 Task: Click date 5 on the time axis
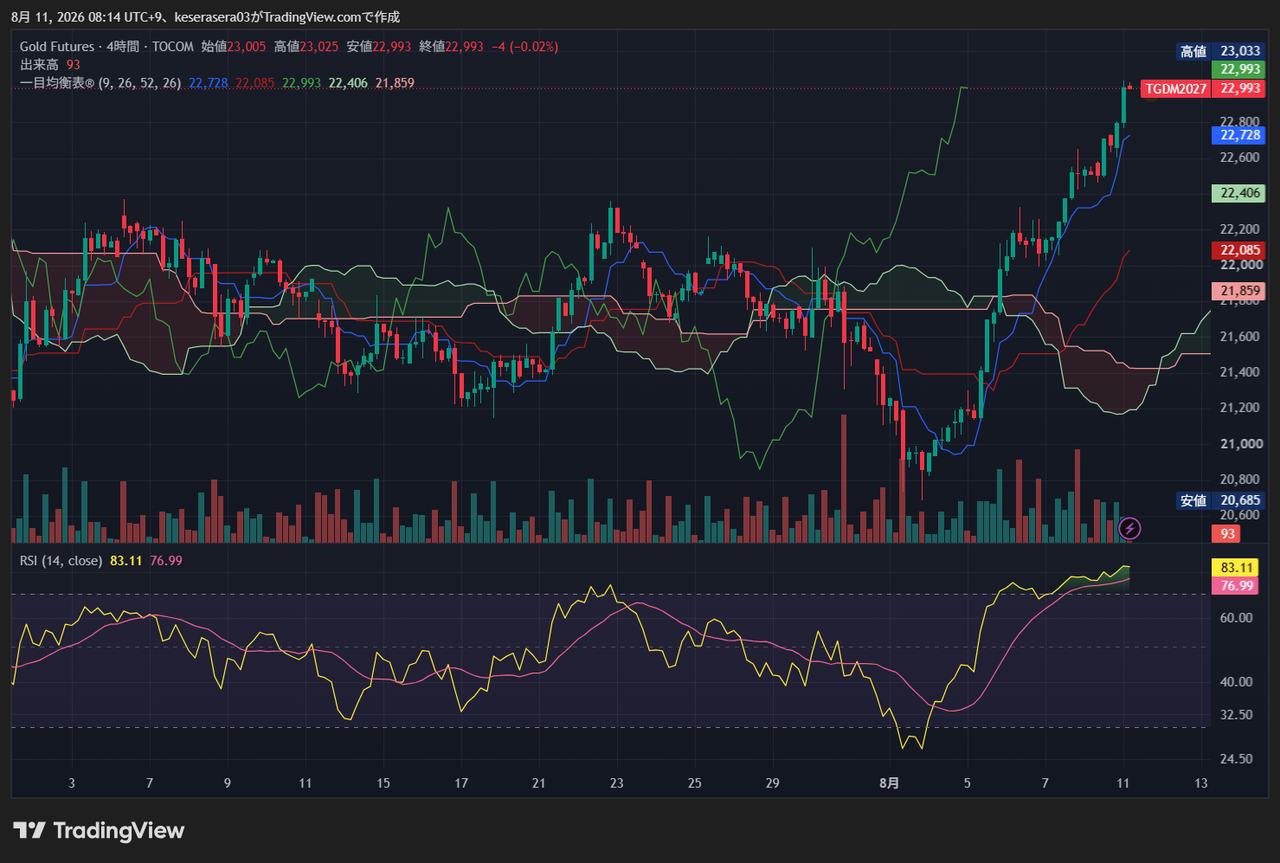[967, 784]
